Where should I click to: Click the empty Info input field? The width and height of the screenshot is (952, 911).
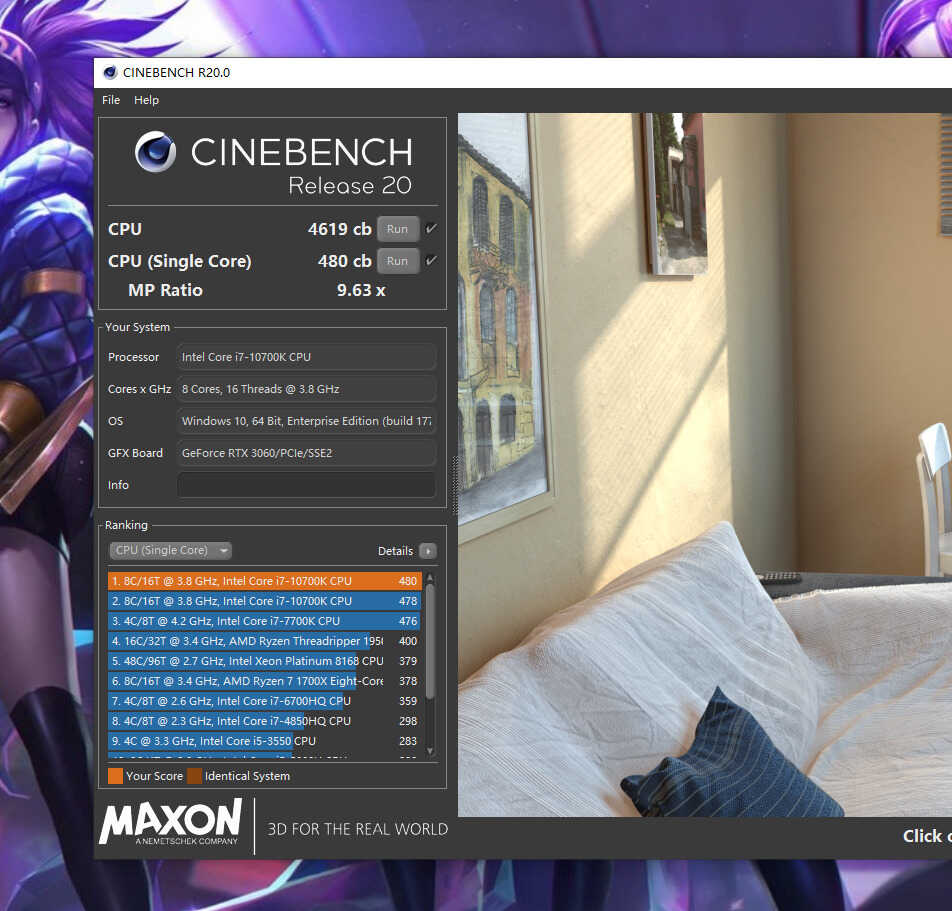click(x=307, y=485)
